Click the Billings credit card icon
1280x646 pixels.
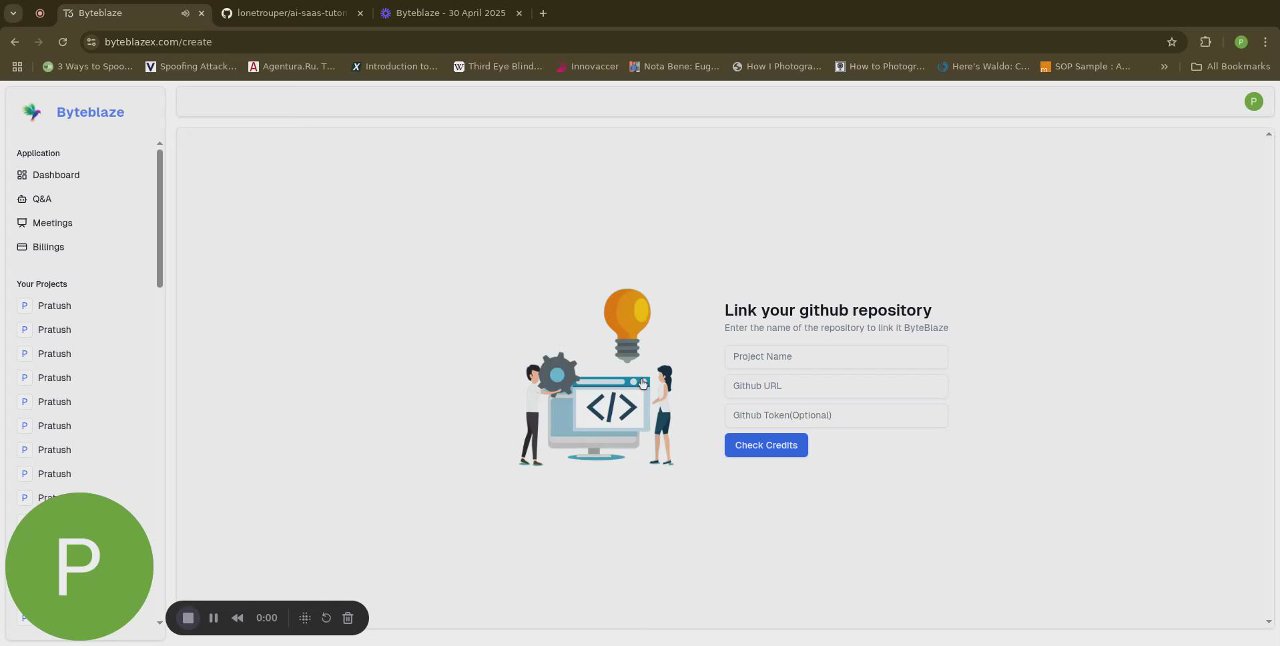(22, 247)
